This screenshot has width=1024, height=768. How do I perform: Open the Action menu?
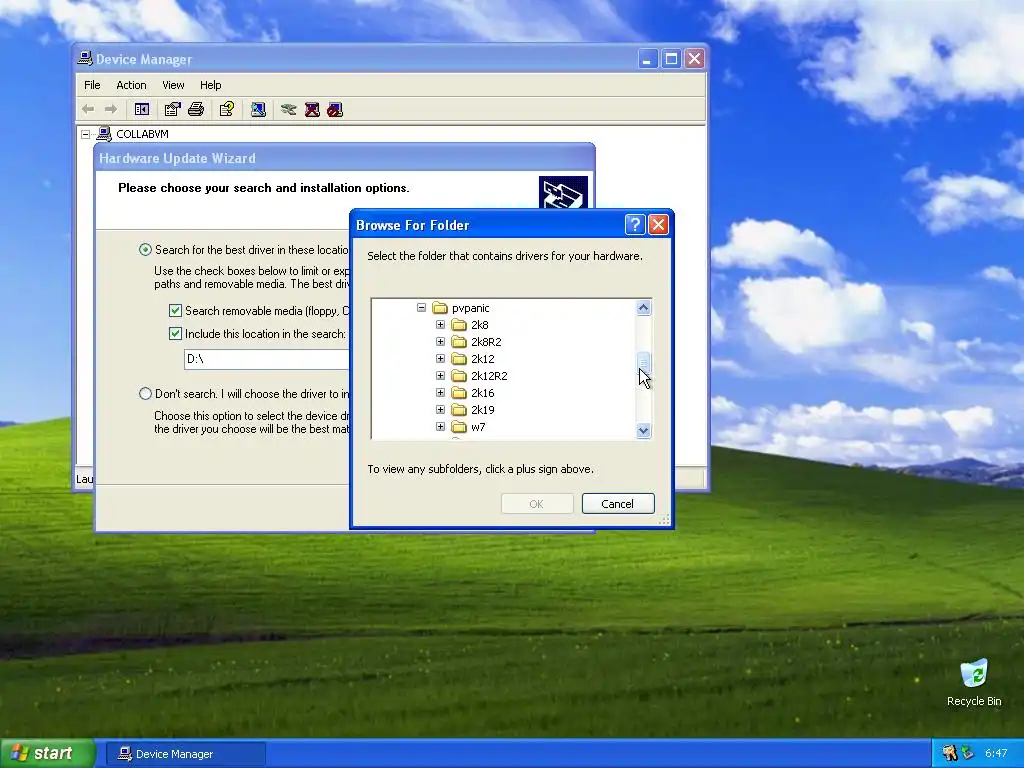tap(131, 85)
